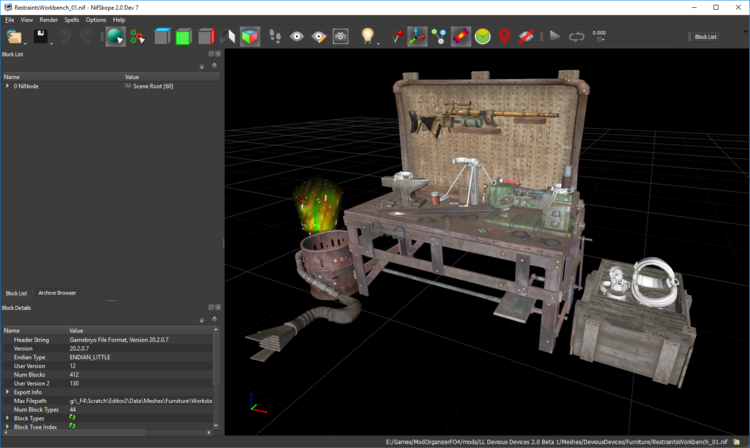Switch to Side view red cube icon
Viewport: 750px width, 448px height.
(206, 36)
